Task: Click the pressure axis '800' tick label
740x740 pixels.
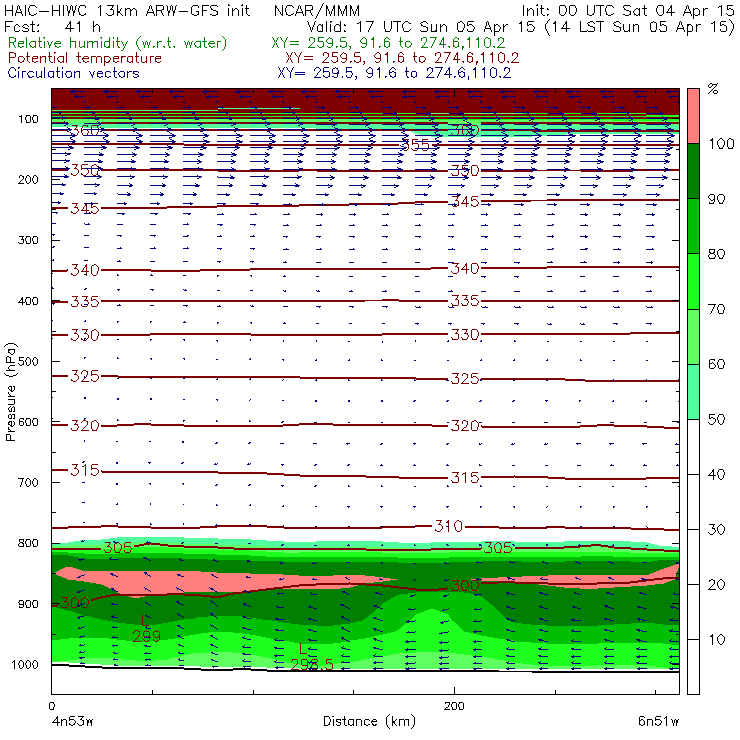Action: (x=28, y=543)
